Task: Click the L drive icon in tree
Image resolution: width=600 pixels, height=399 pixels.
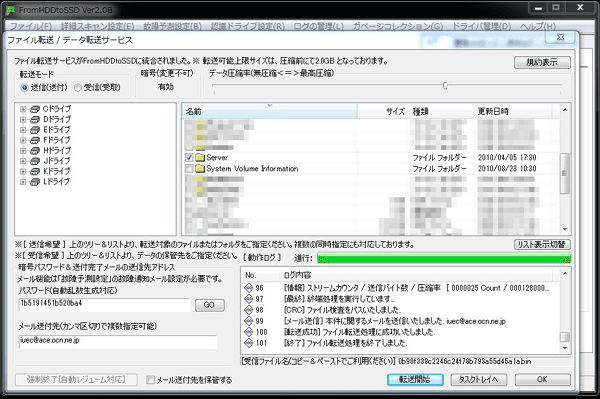Action: tap(35, 182)
